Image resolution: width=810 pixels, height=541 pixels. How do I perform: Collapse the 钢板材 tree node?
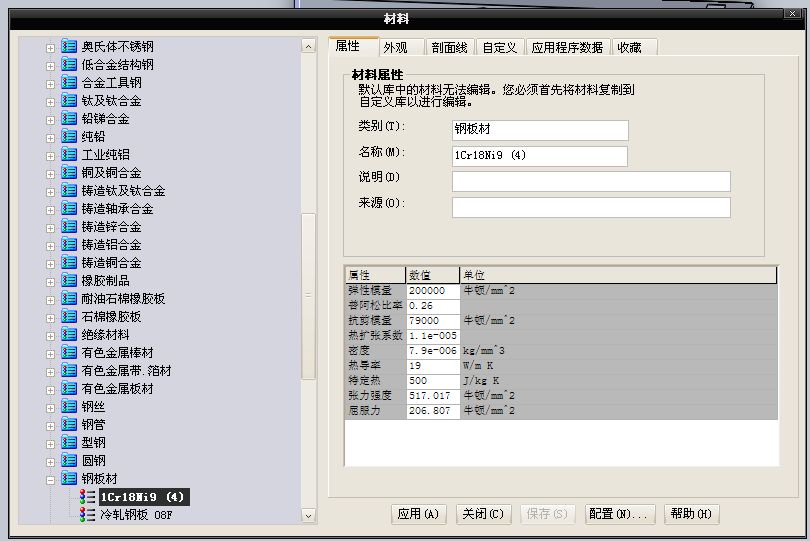50,480
